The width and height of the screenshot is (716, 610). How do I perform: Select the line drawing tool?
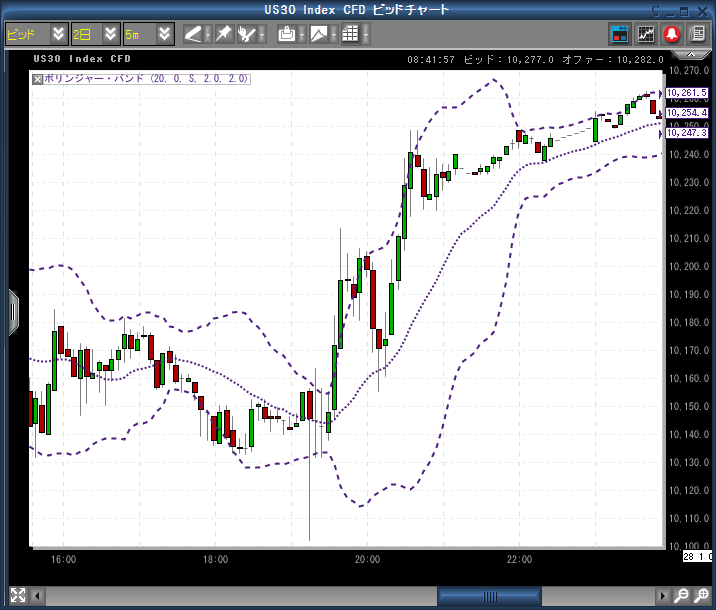pyautogui.click(x=193, y=34)
